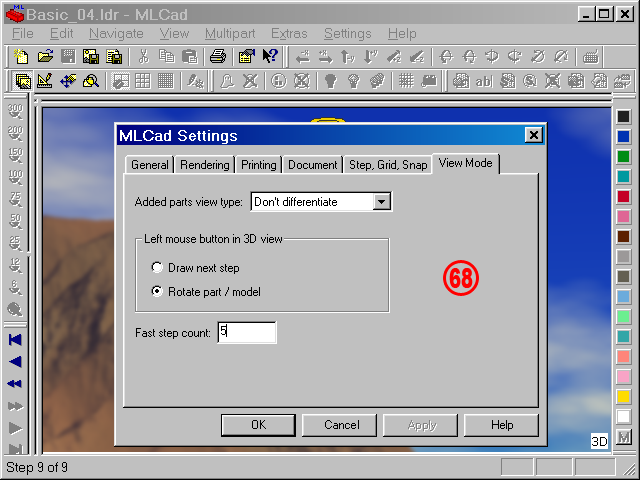This screenshot has width=640, height=480.
Task: Open the Multipart menu
Action: coord(230,33)
